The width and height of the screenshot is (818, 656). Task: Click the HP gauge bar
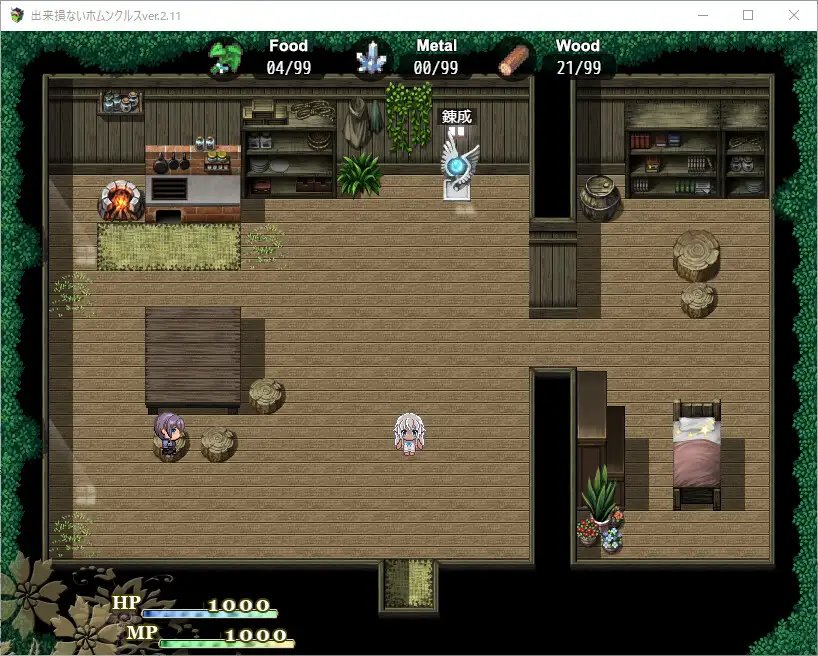[x=209, y=612]
